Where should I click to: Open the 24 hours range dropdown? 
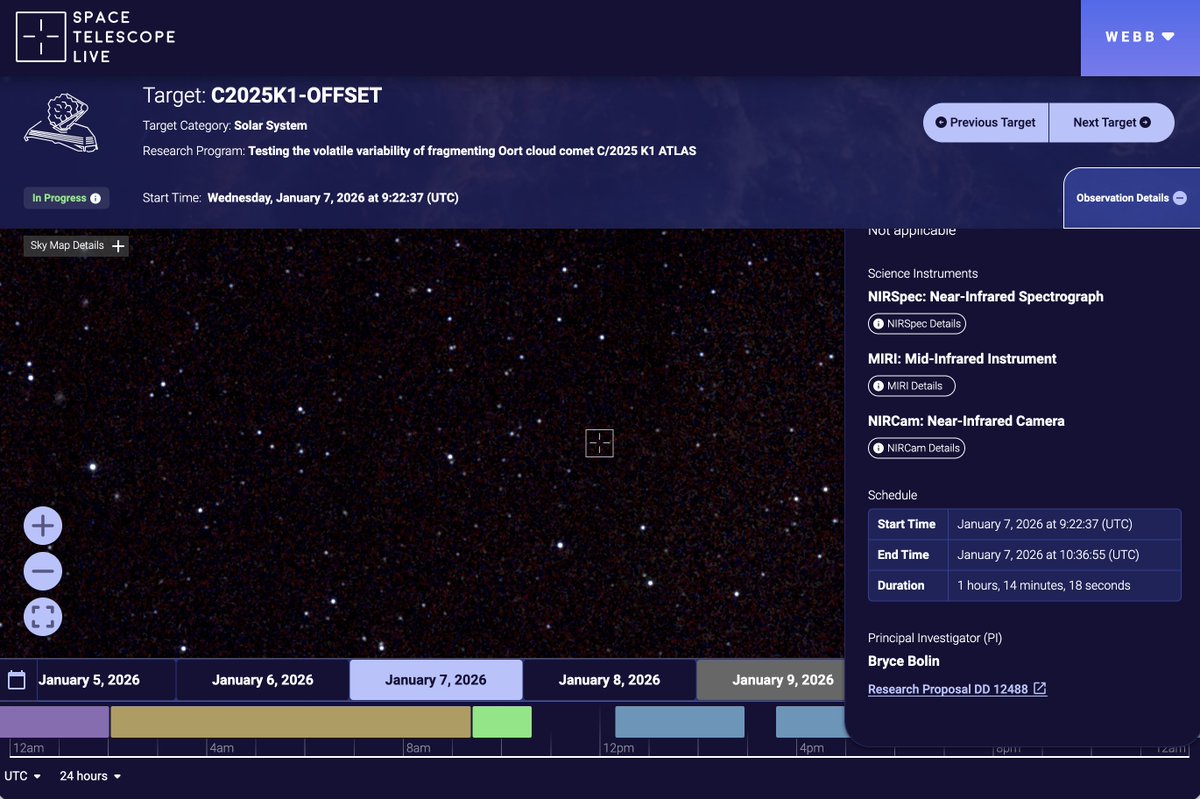coord(90,776)
